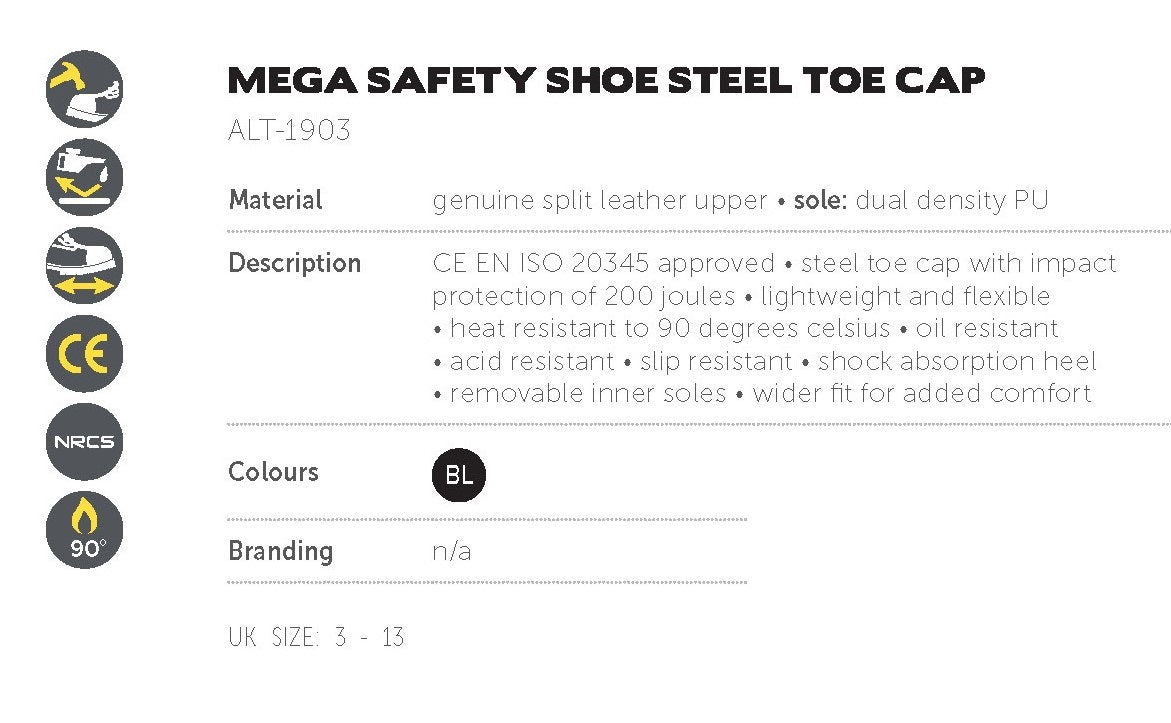Viewport: 1171px width, 723px height.
Task: Select the Description row label
Action: tap(294, 263)
